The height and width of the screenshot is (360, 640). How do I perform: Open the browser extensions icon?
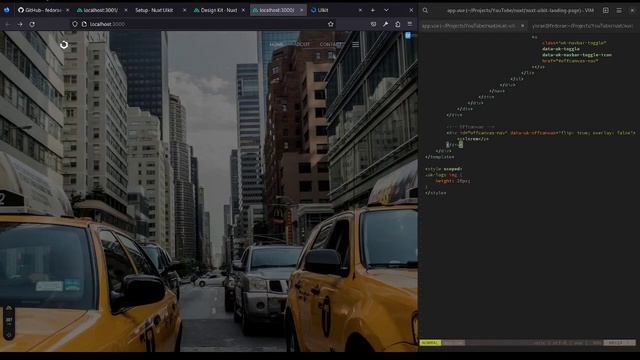(398, 24)
